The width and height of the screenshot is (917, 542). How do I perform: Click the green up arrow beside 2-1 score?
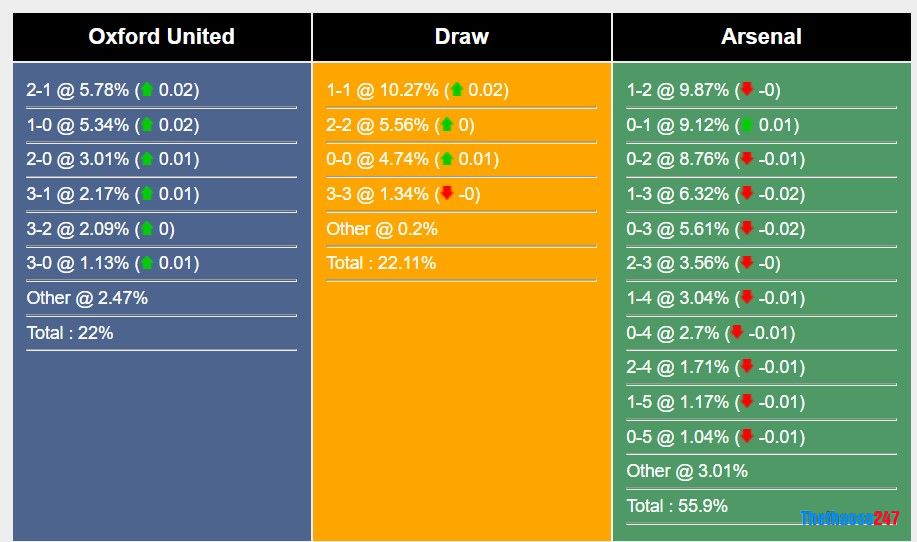point(147,90)
